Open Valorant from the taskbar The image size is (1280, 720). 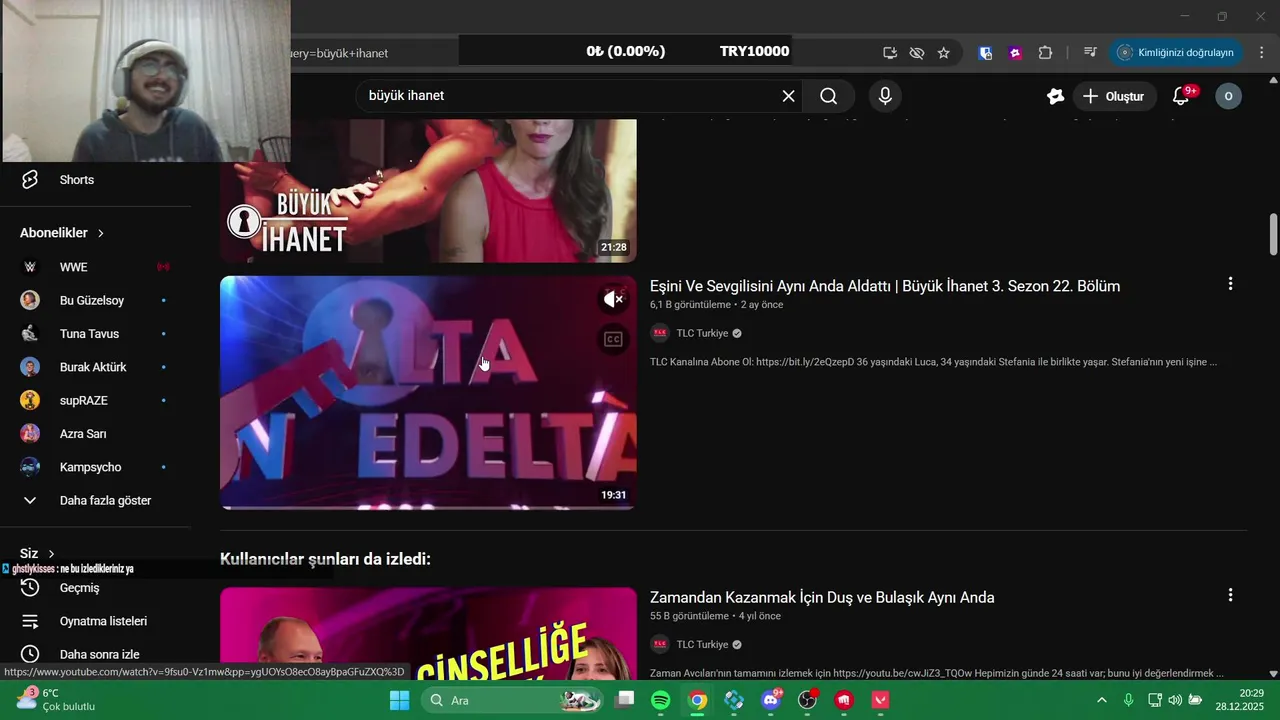[x=881, y=700]
